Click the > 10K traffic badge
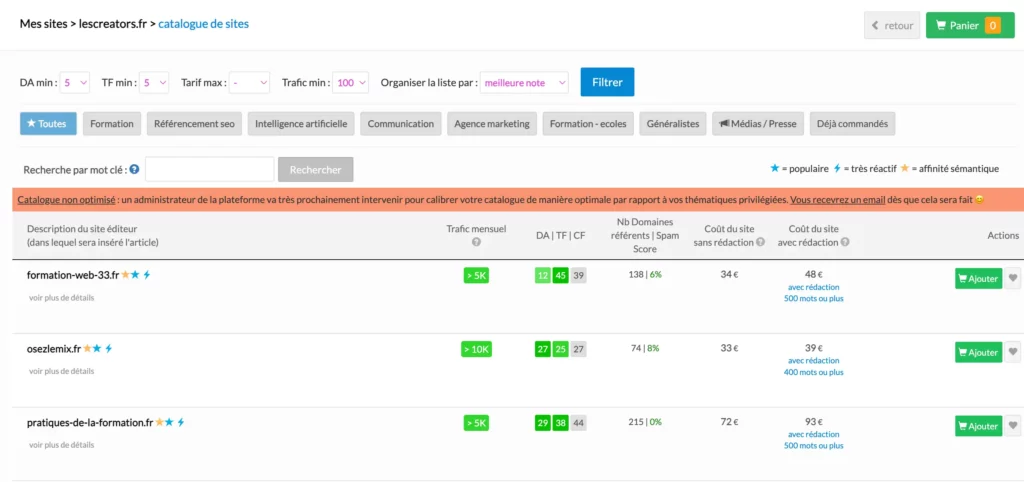The height and width of the screenshot is (482, 1024). coord(476,349)
